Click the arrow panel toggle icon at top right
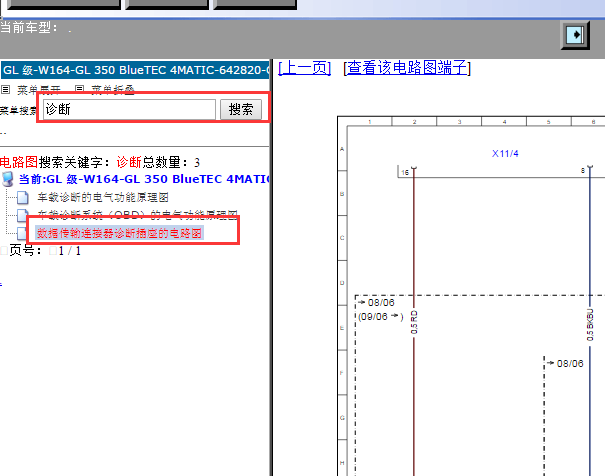The width and height of the screenshot is (605, 476). tap(575, 35)
